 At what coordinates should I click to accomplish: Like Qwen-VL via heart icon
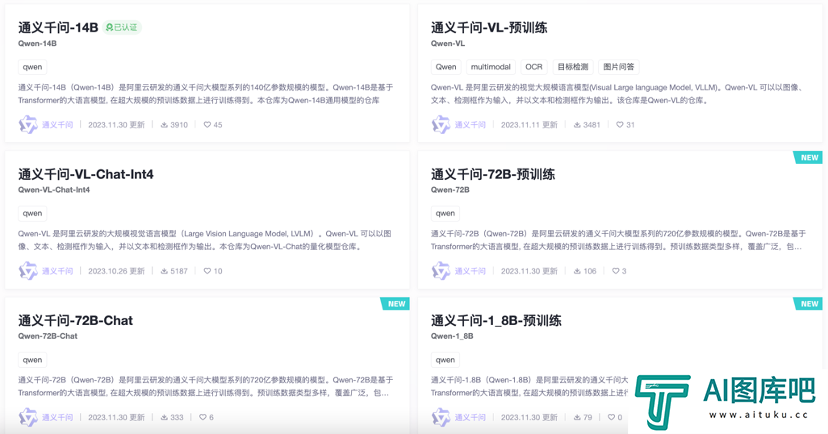tap(620, 125)
